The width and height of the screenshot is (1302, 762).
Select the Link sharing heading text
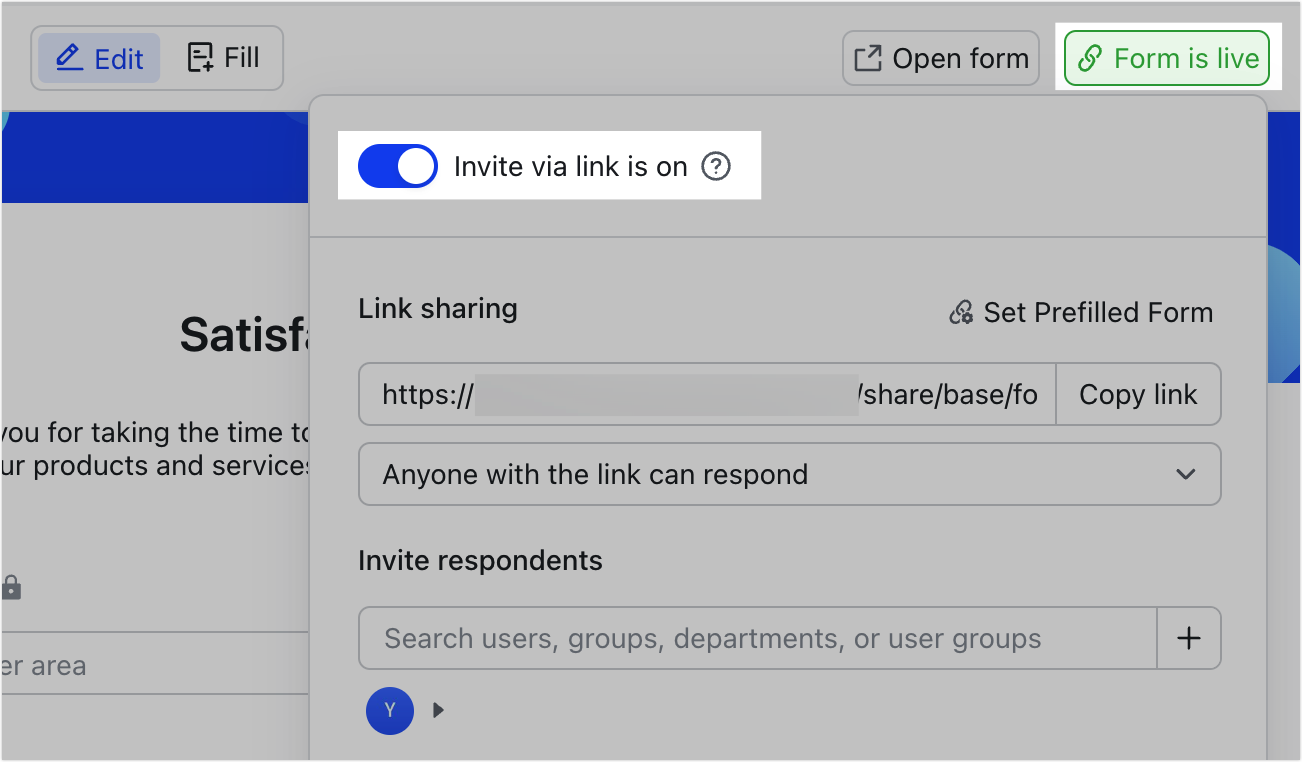[438, 308]
